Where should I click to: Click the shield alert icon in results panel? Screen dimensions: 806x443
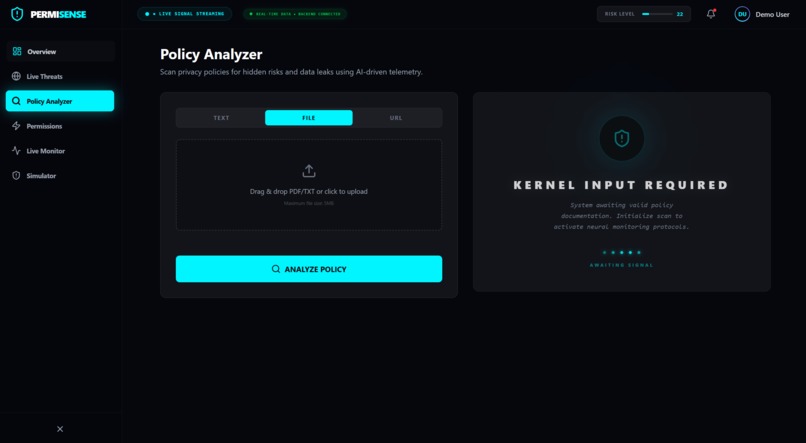[622, 138]
